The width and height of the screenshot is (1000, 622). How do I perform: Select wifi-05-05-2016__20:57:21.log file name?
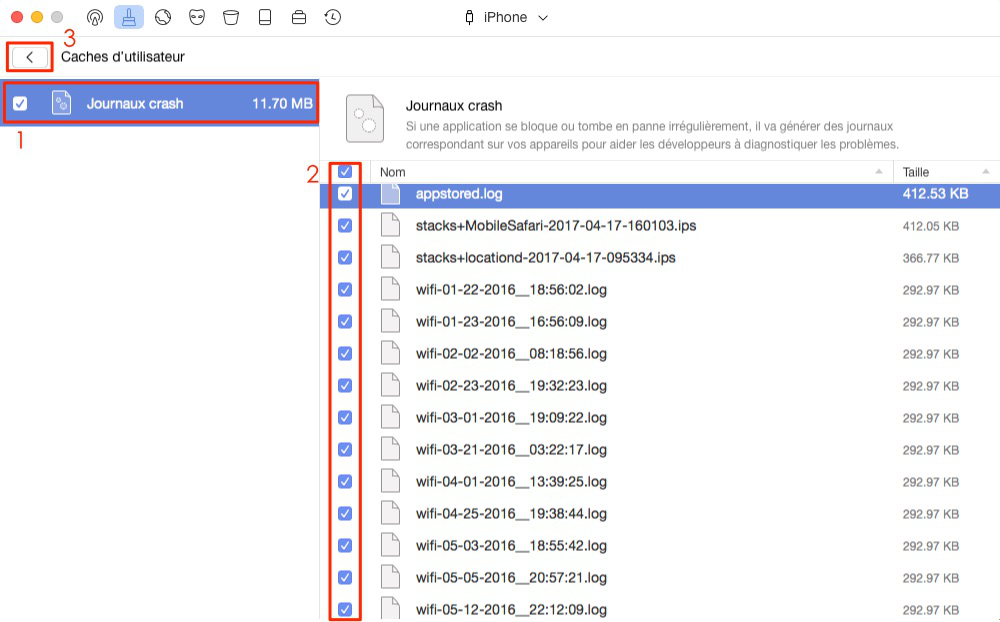[x=511, y=577]
